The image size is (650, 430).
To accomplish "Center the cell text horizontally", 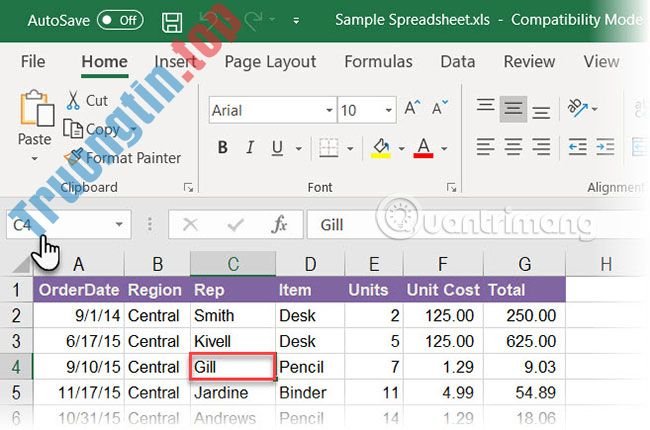I will [513, 147].
